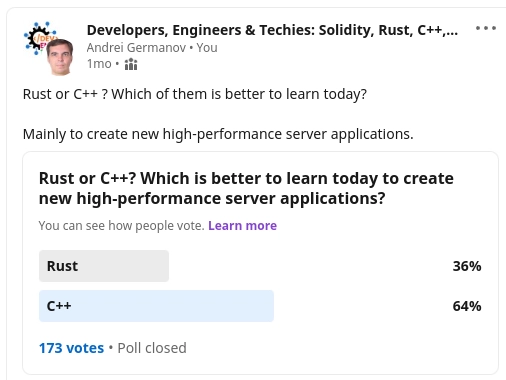Viewport: 506px width, 380px height.
Task: Click the 64% C++ percentage
Action: [x=467, y=306]
